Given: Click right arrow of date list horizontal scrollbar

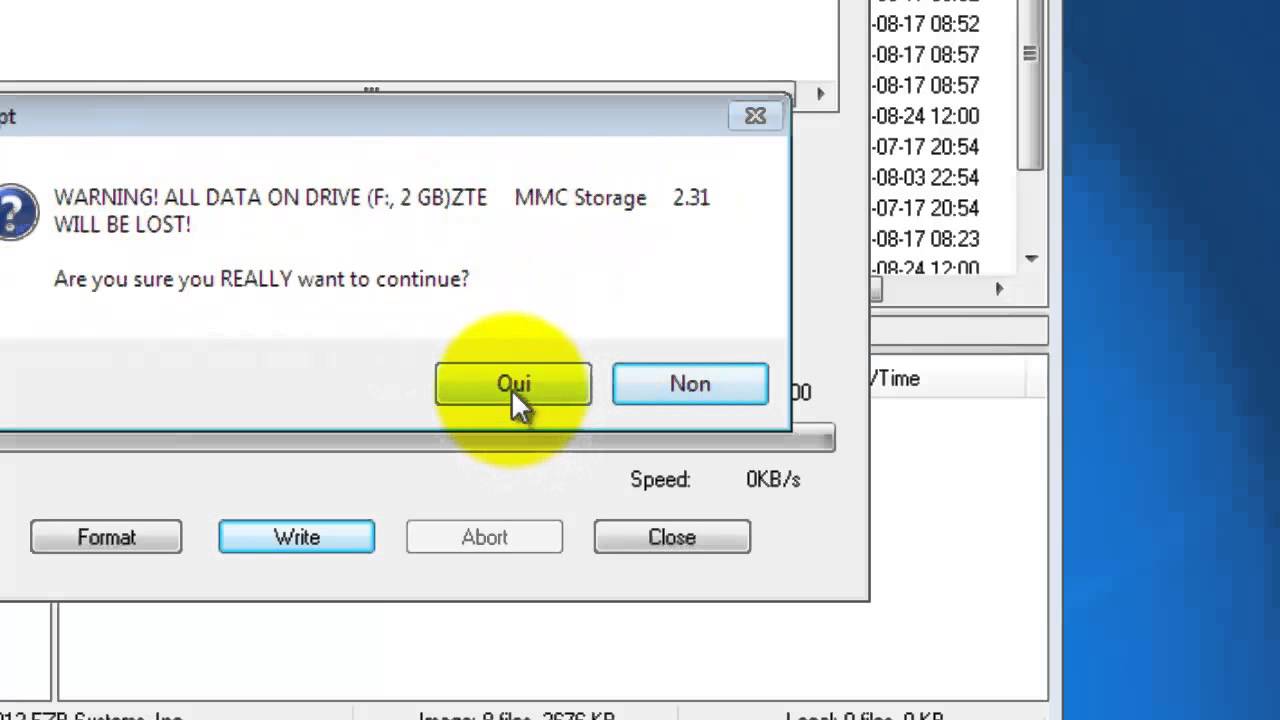Looking at the screenshot, I should tap(999, 289).
